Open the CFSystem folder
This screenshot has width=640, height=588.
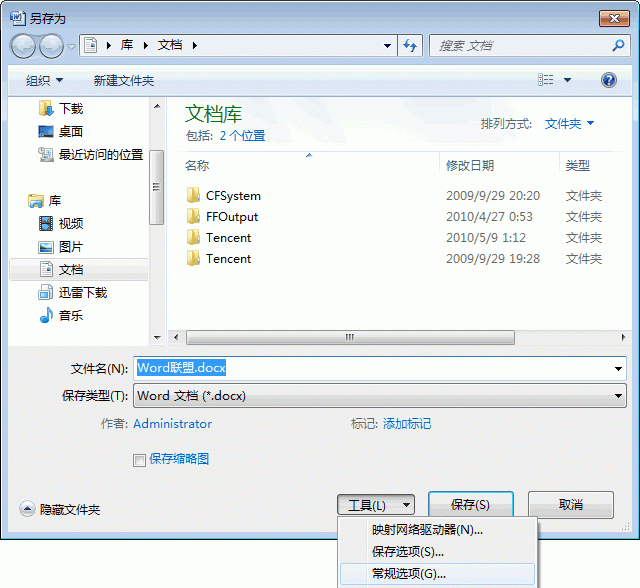(232, 196)
